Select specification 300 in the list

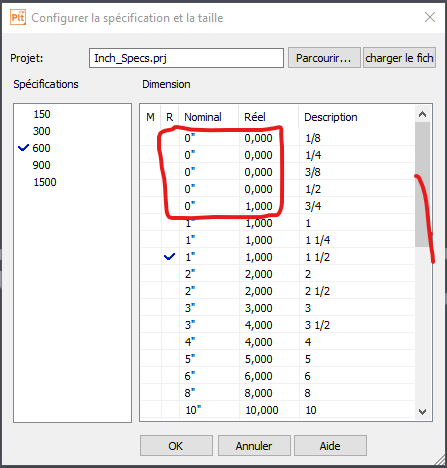pyautogui.click(x=42, y=131)
